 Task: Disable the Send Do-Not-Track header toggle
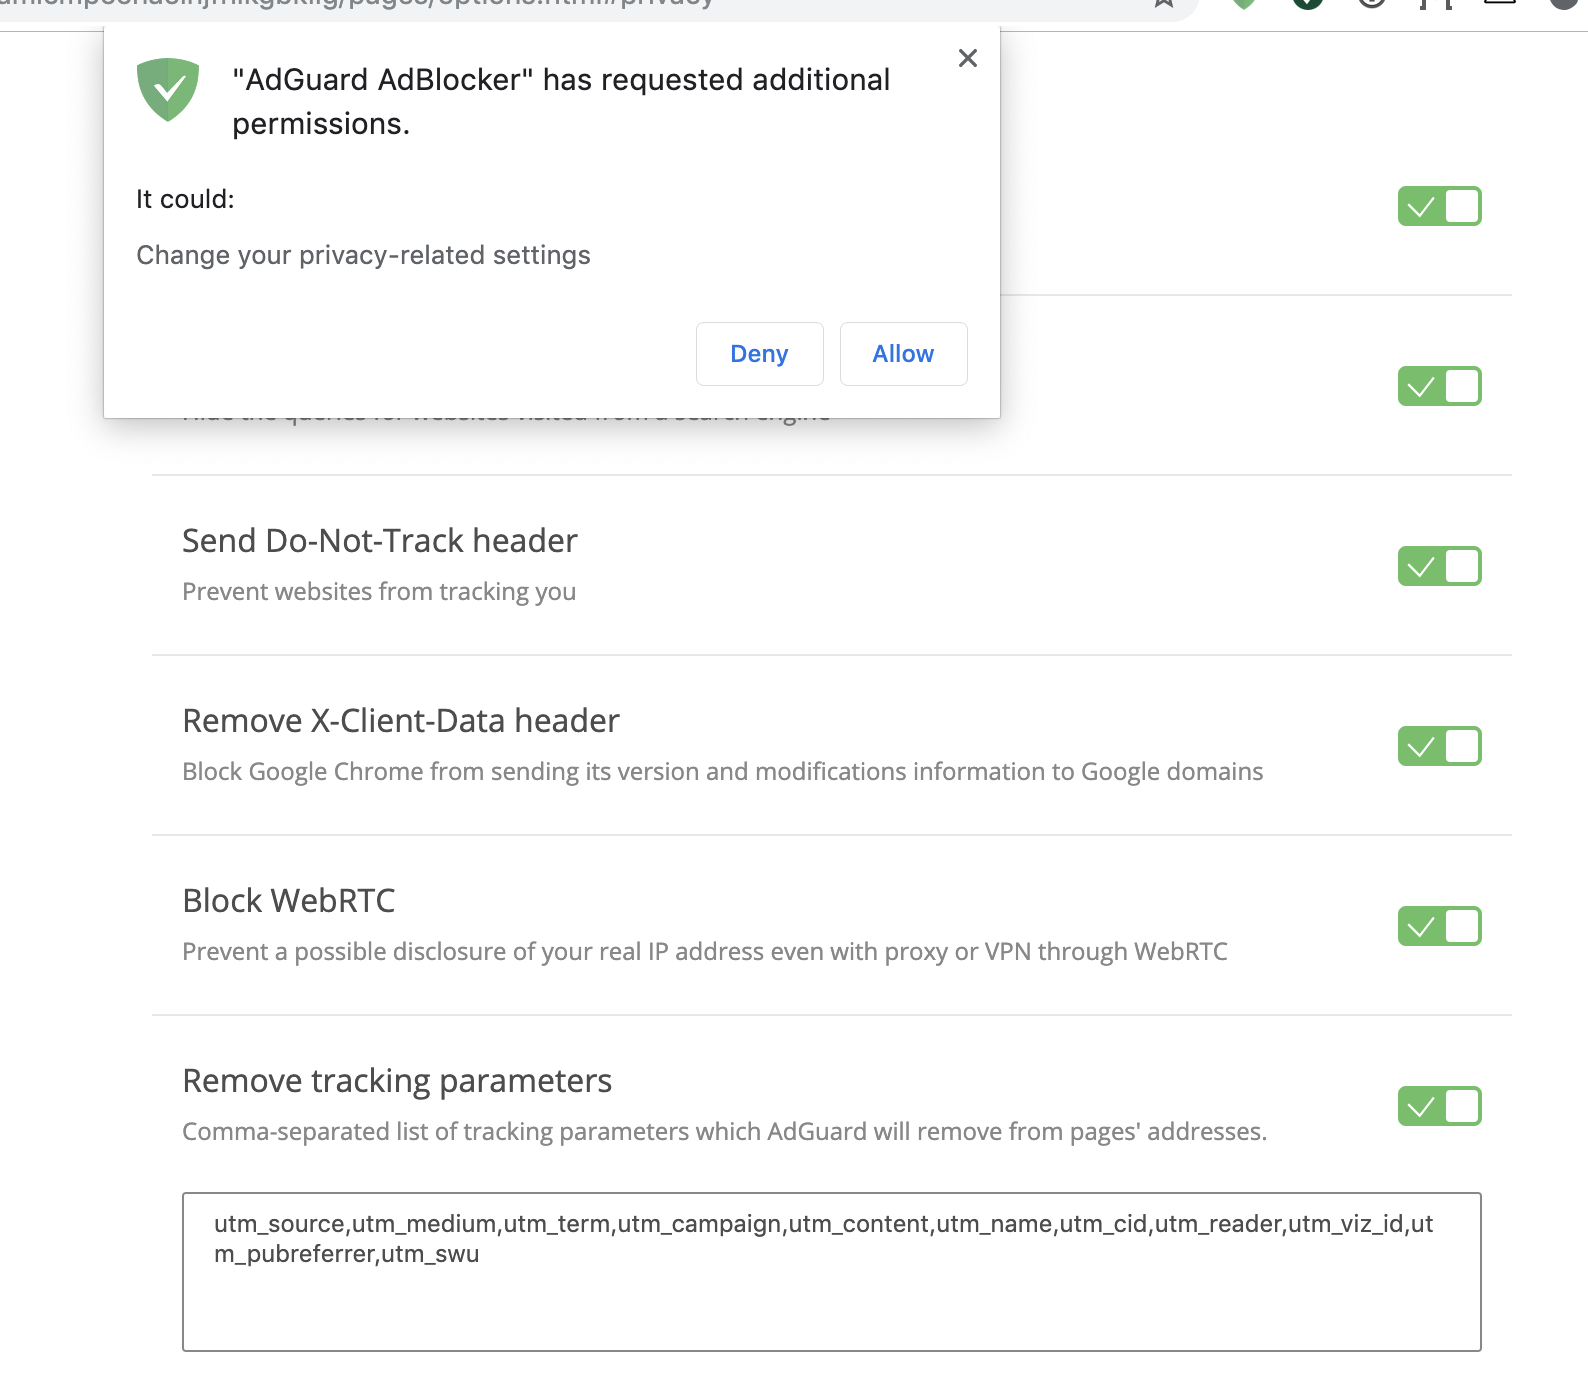pos(1439,566)
